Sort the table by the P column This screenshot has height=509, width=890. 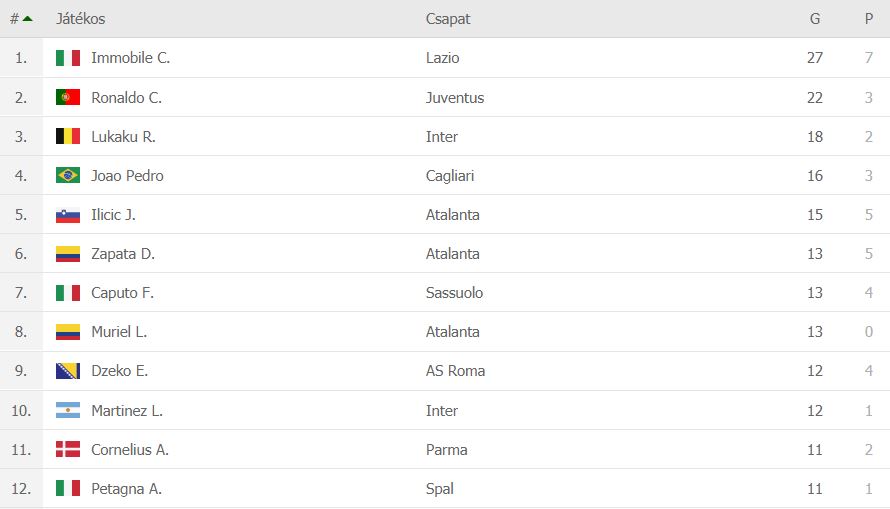point(868,19)
